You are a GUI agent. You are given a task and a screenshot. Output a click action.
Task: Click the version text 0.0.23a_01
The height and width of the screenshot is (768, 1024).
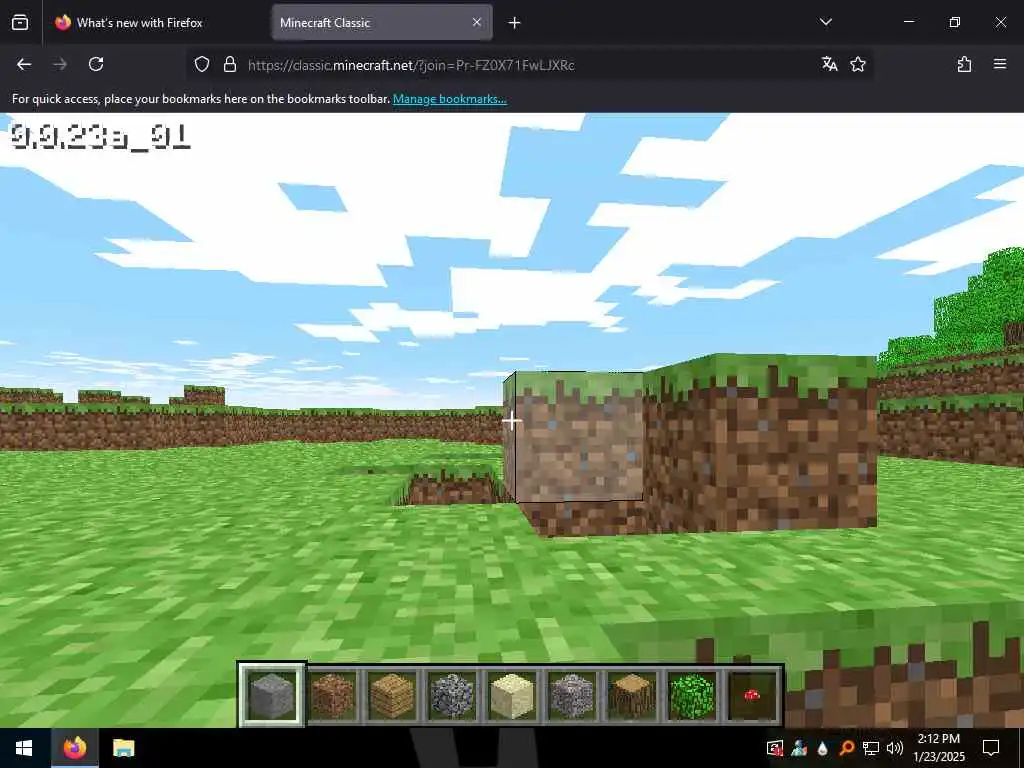(101, 136)
